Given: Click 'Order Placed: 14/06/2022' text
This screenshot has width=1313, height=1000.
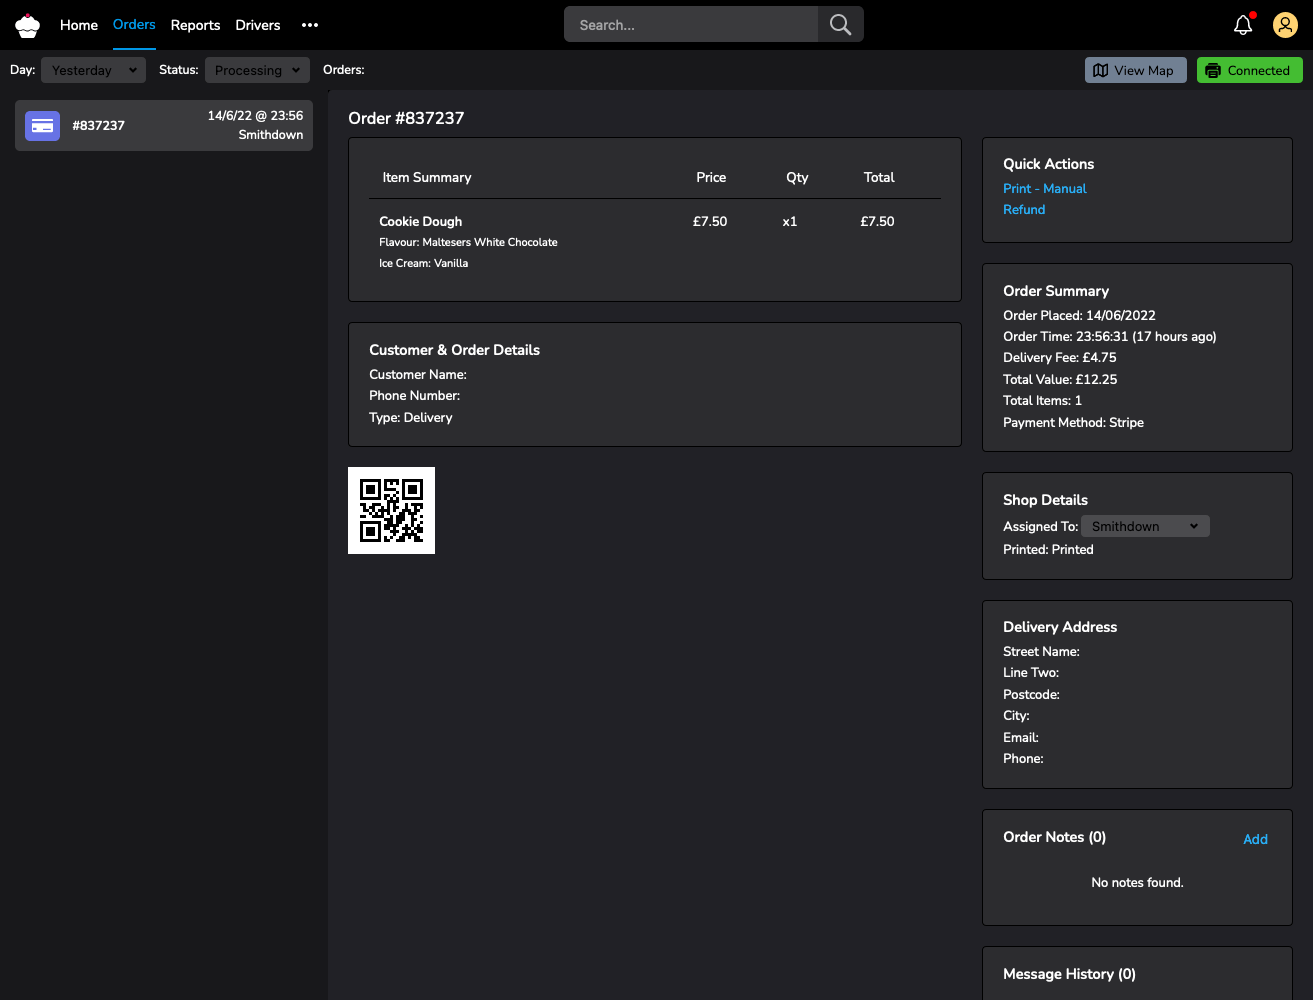Looking at the screenshot, I should coord(1079,315).
